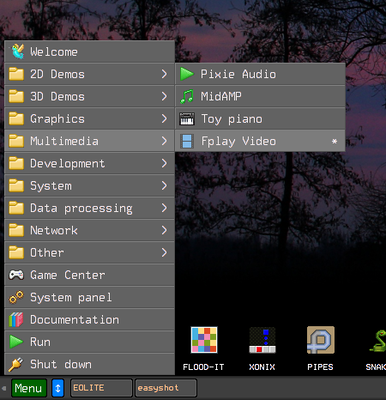Launch the XONIX desktop game icon
The width and height of the screenshot is (386, 400).
[262, 340]
